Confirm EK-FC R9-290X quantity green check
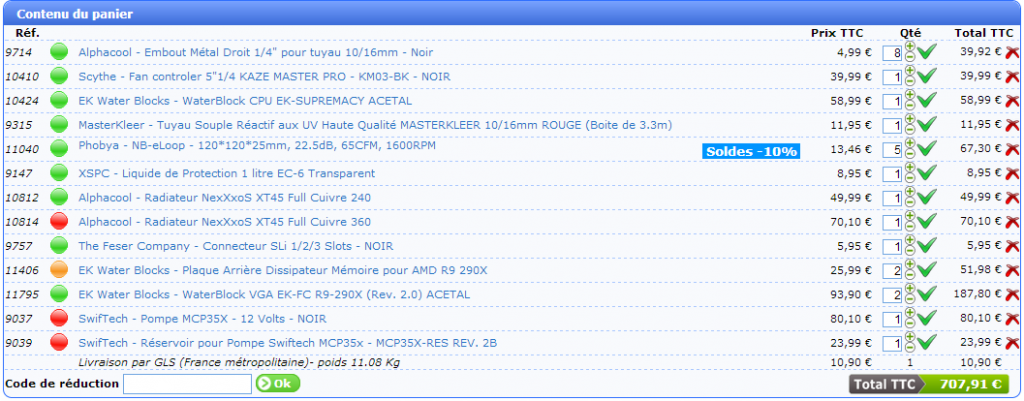Screen dimensions: 1024x401 click(x=927, y=295)
